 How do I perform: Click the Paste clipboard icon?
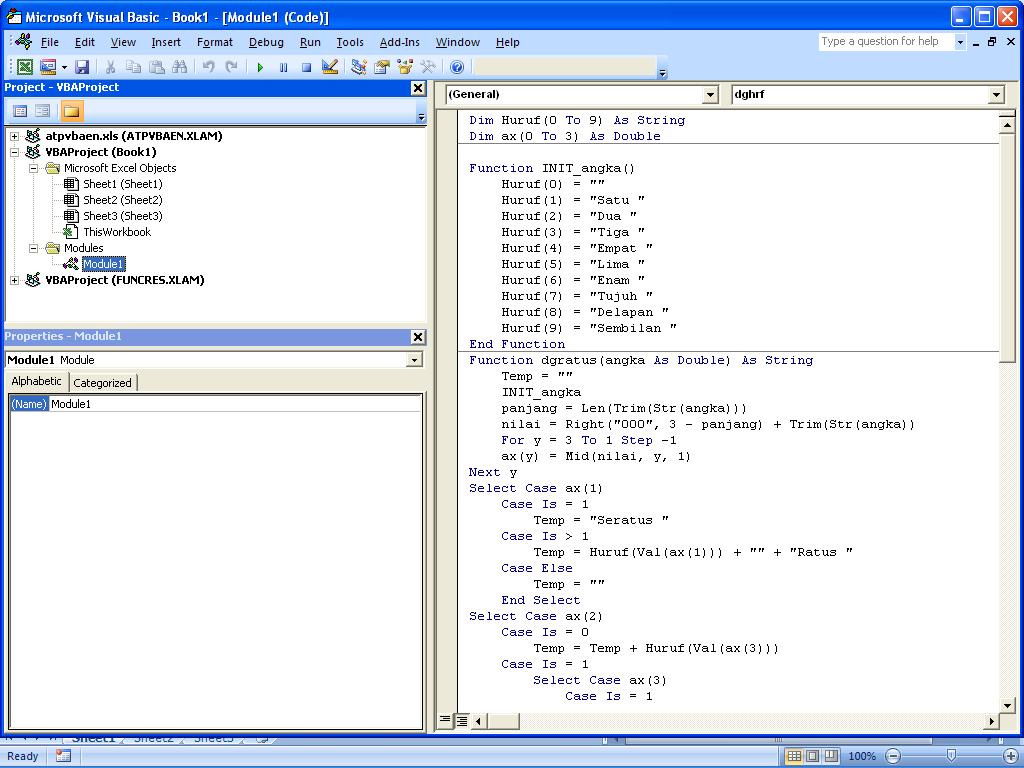[157, 67]
